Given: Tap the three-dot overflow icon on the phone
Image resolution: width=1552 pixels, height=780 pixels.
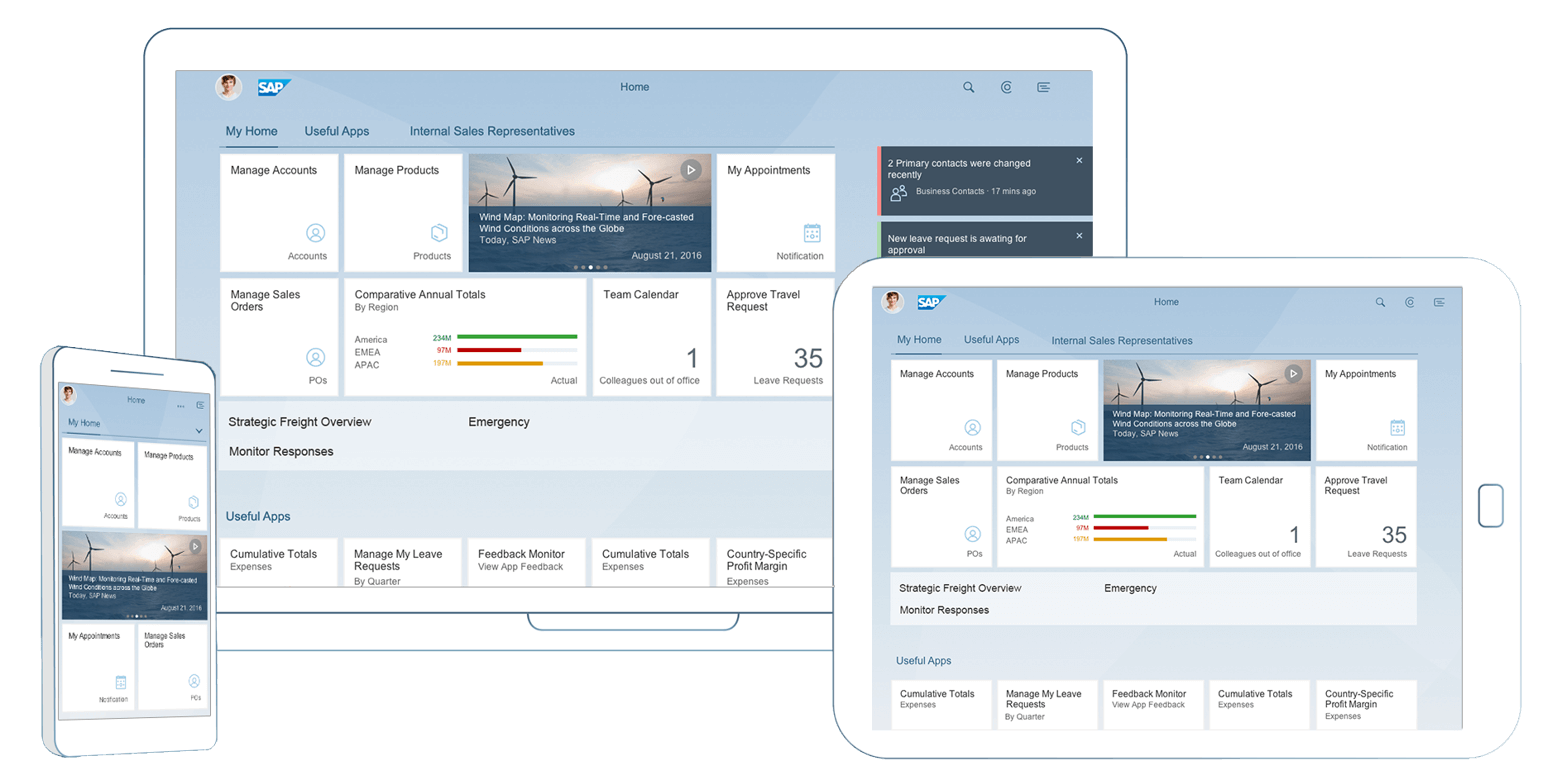Looking at the screenshot, I should pyautogui.click(x=181, y=406).
